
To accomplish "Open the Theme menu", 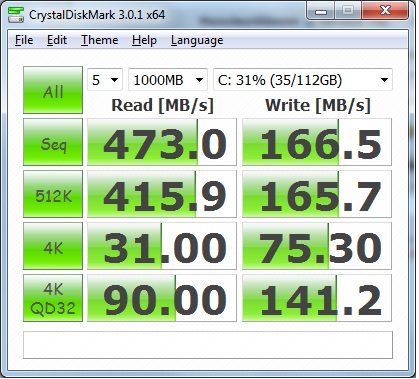I will [x=100, y=40].
